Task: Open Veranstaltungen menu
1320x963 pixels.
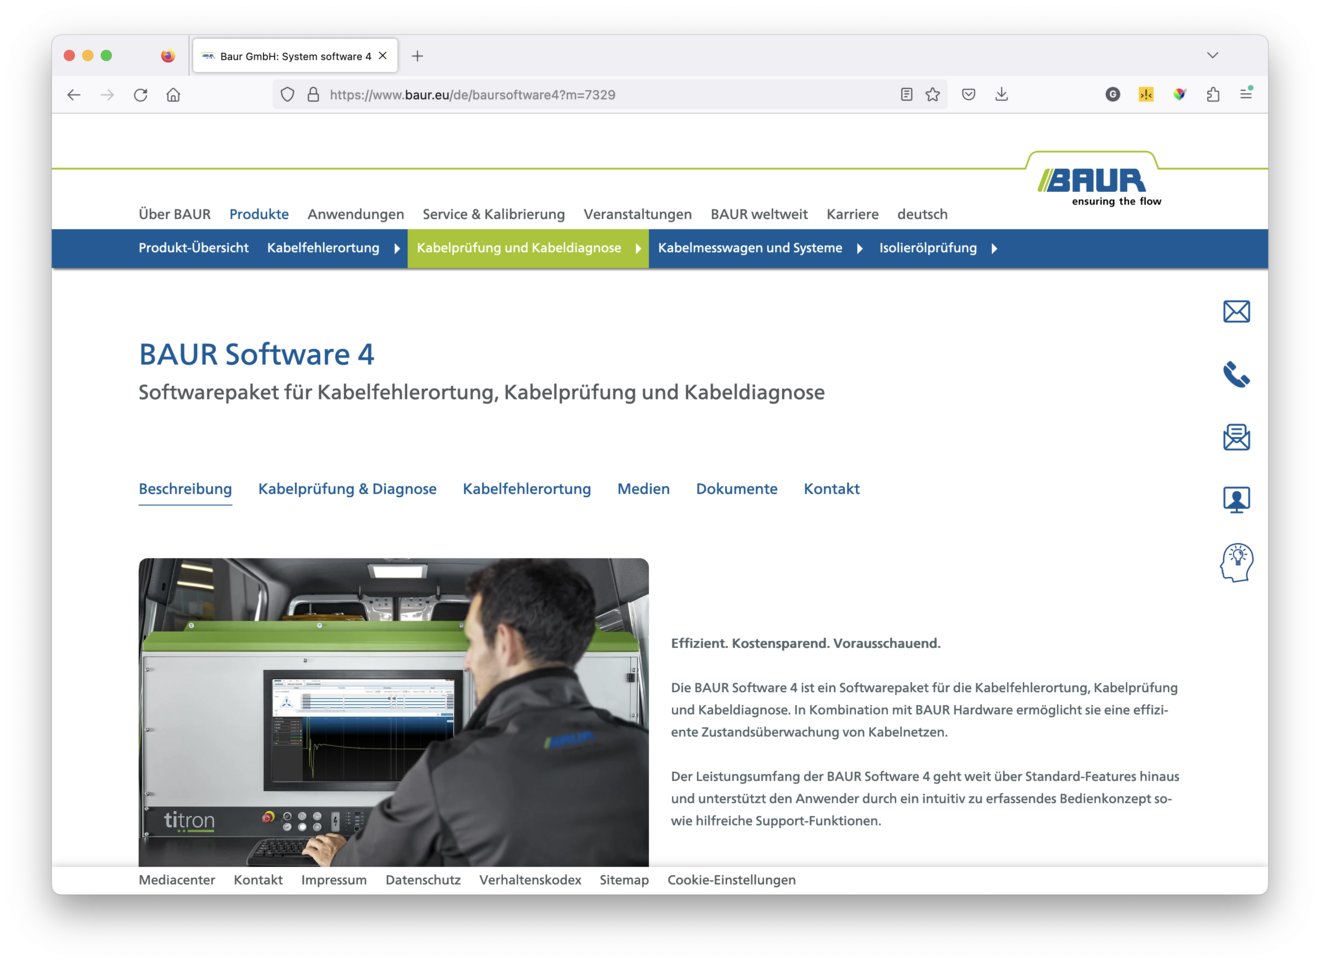Action: click(x=638, y=214)
